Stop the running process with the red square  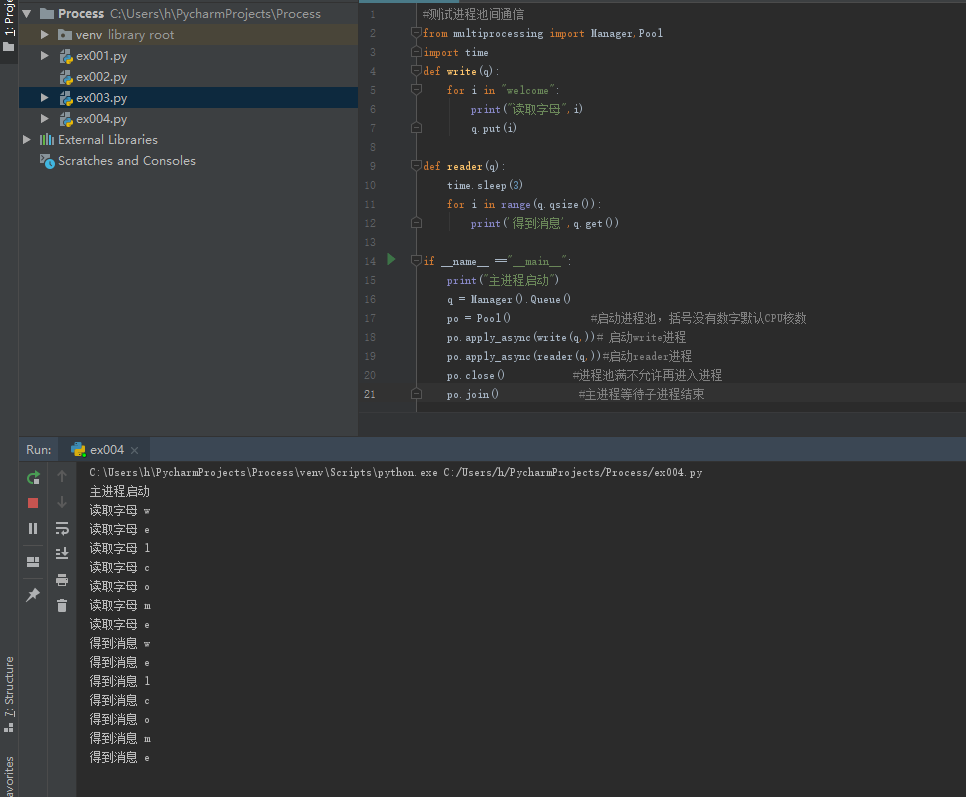click(33, 503)
